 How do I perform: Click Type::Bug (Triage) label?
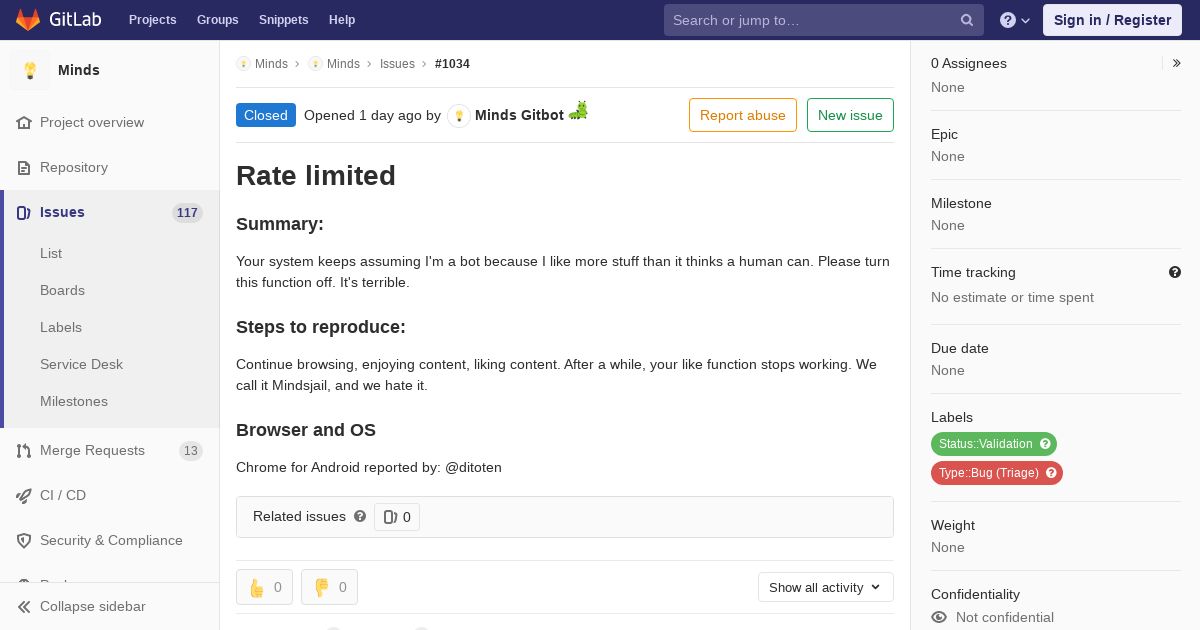point(989,473)
